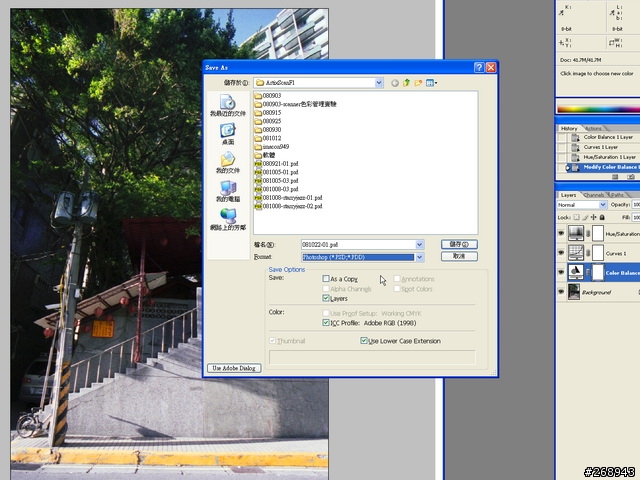640x480 pixels.
Task: Select file 081008-starryjazz-02.psd in the list
Action: (x=288, y=206)
